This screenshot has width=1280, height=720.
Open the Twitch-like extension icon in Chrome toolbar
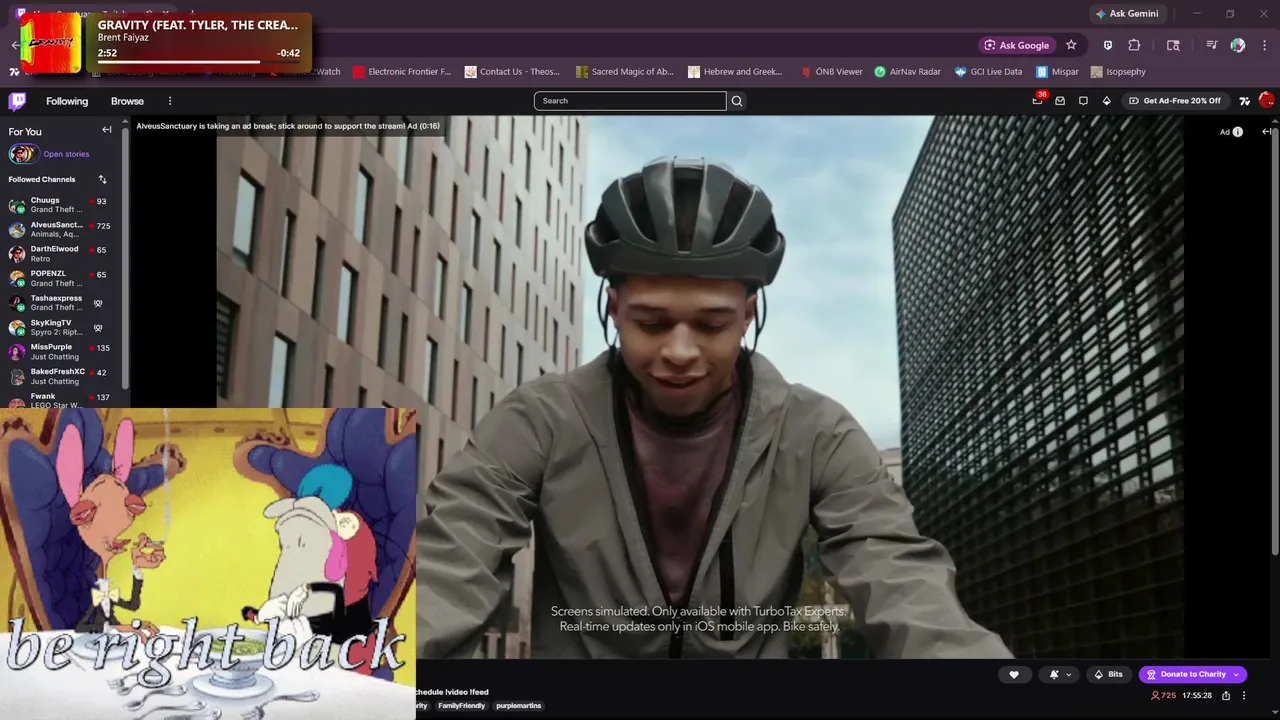(1108, 45)
